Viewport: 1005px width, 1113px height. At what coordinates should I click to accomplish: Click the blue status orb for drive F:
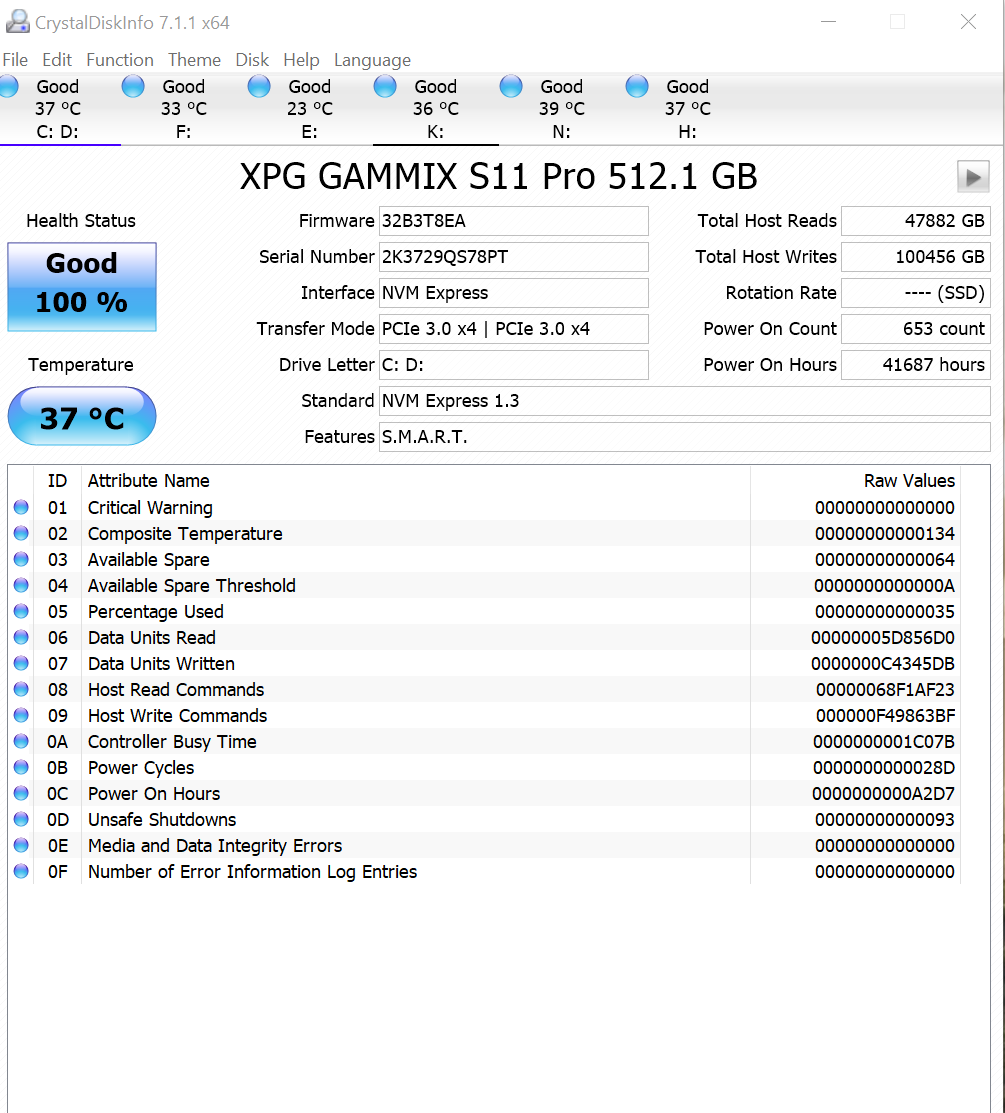[133, 87]
